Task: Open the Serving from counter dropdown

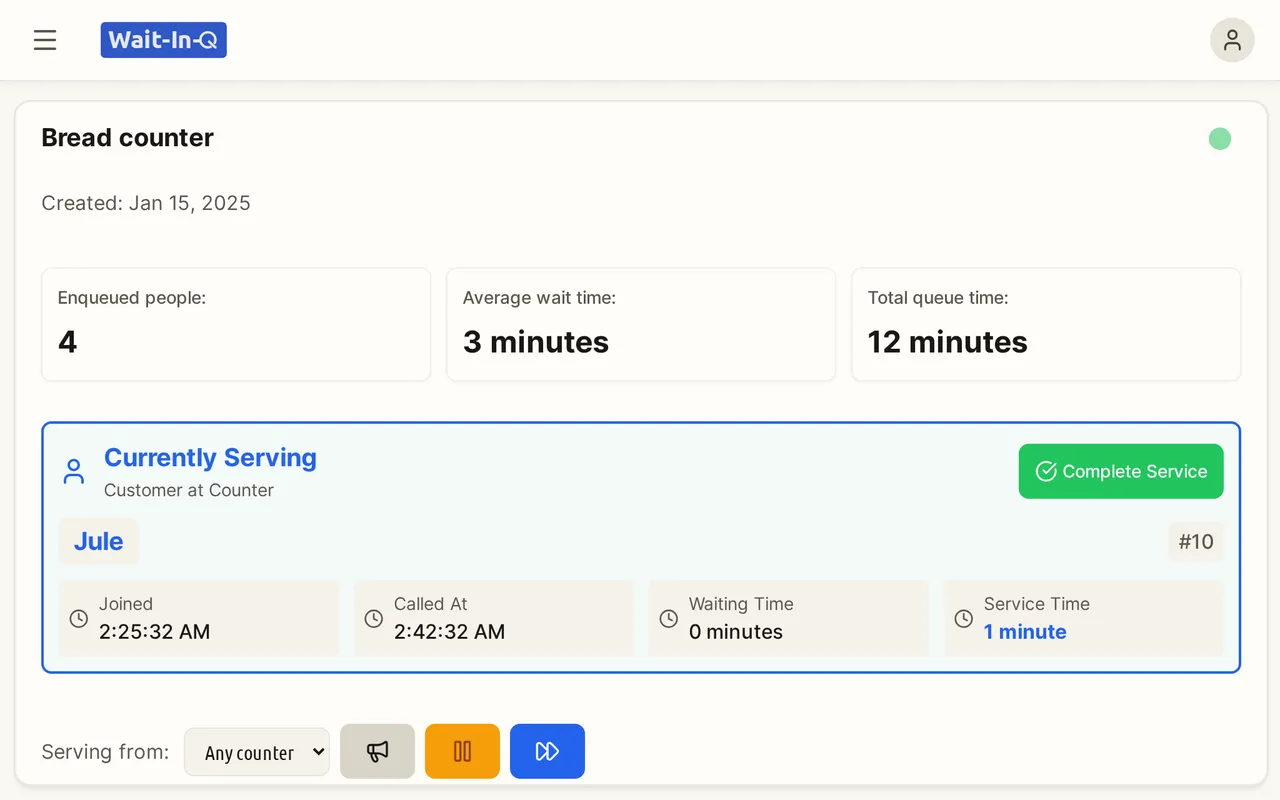Action: (x=257, y=752)
